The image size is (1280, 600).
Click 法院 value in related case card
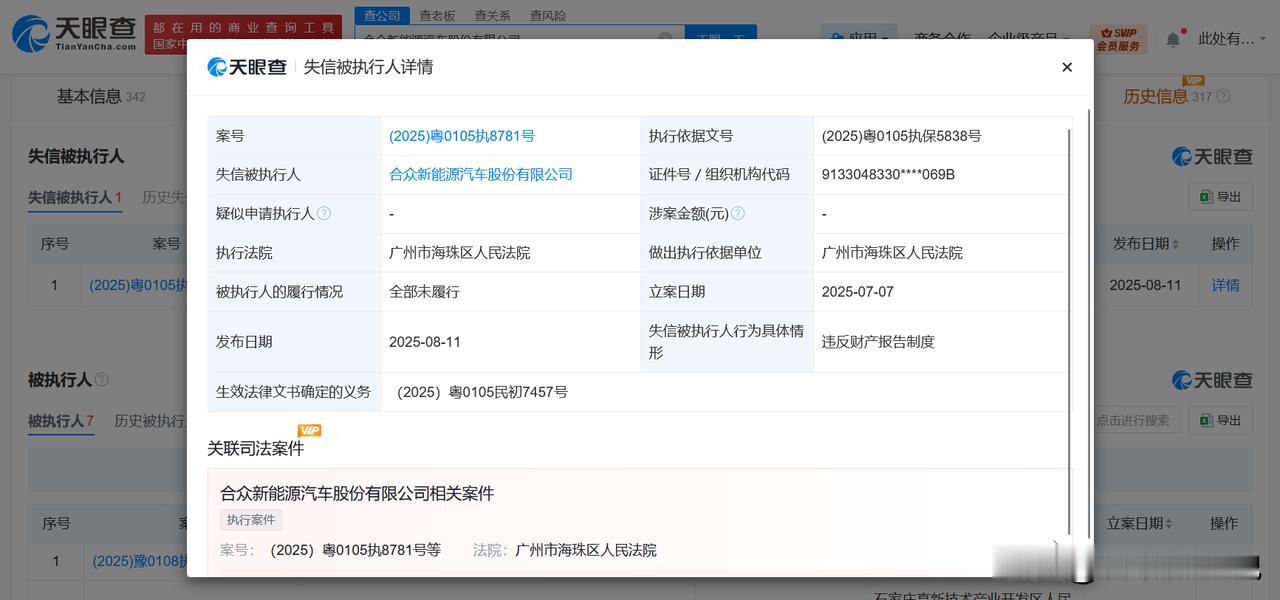pyautogui.click(x=586, y=550)
